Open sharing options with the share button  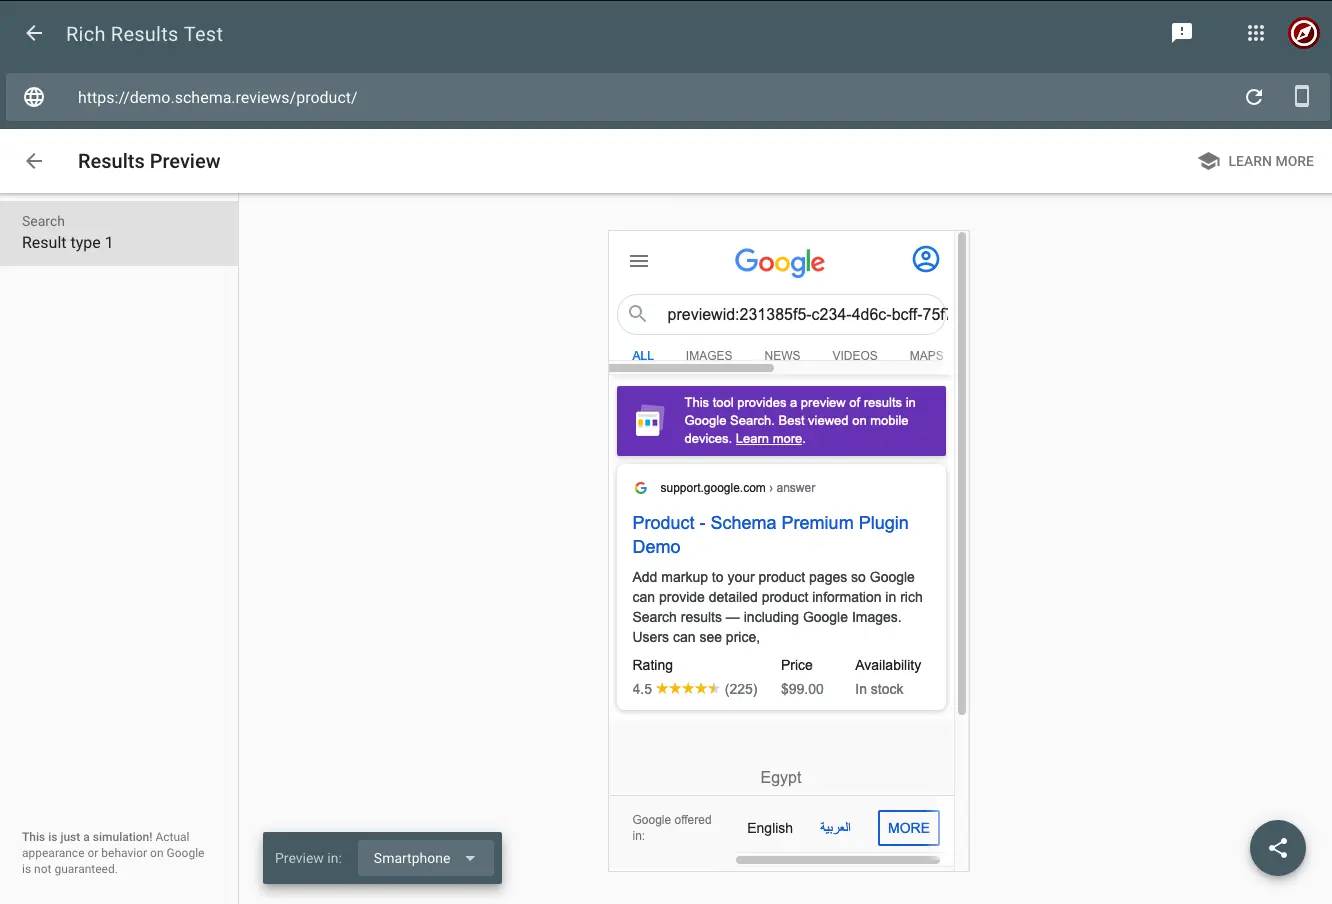pyautogui.click(x=1277, y=848)
